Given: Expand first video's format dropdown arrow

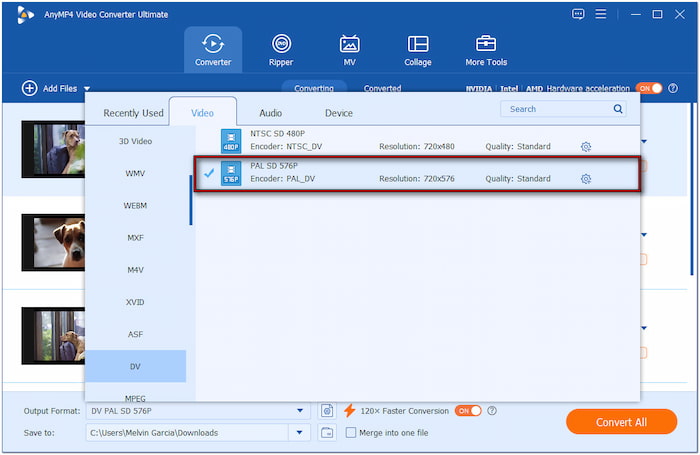Looking at the screenshot, I should [x=644, y=142].
